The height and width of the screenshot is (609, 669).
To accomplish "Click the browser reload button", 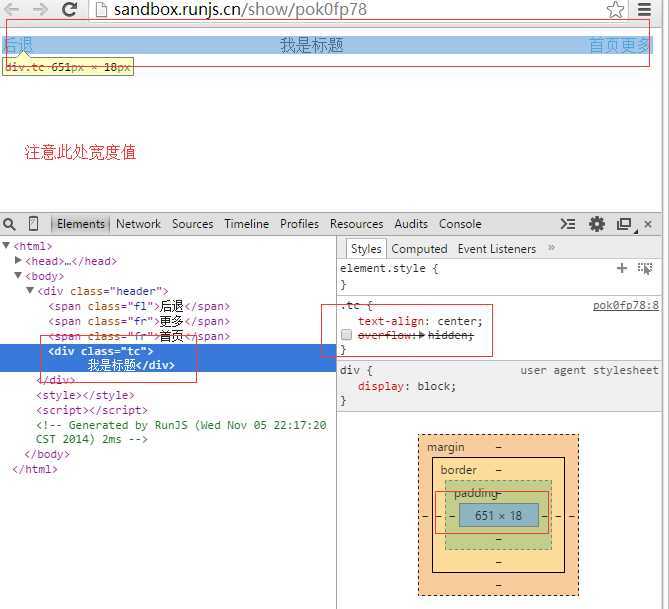I will click(70, 9).
